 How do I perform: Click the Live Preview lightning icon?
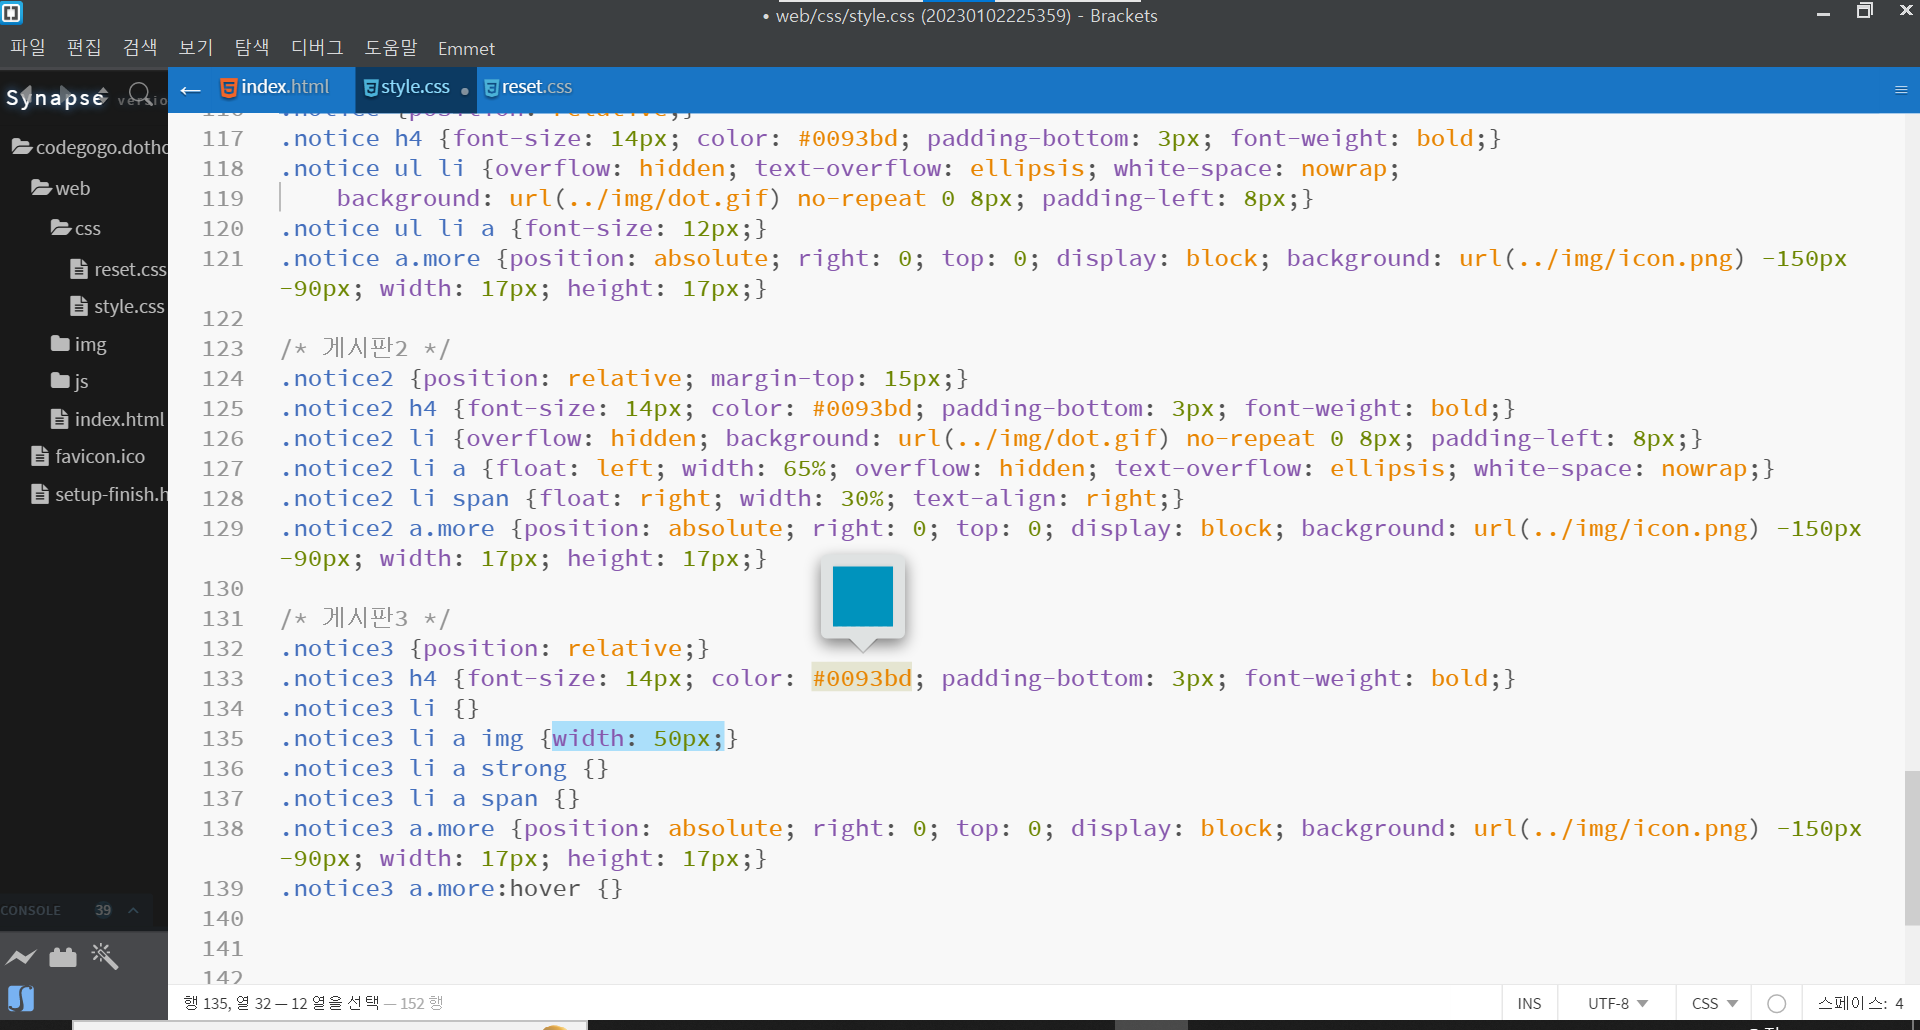point(21,958)
